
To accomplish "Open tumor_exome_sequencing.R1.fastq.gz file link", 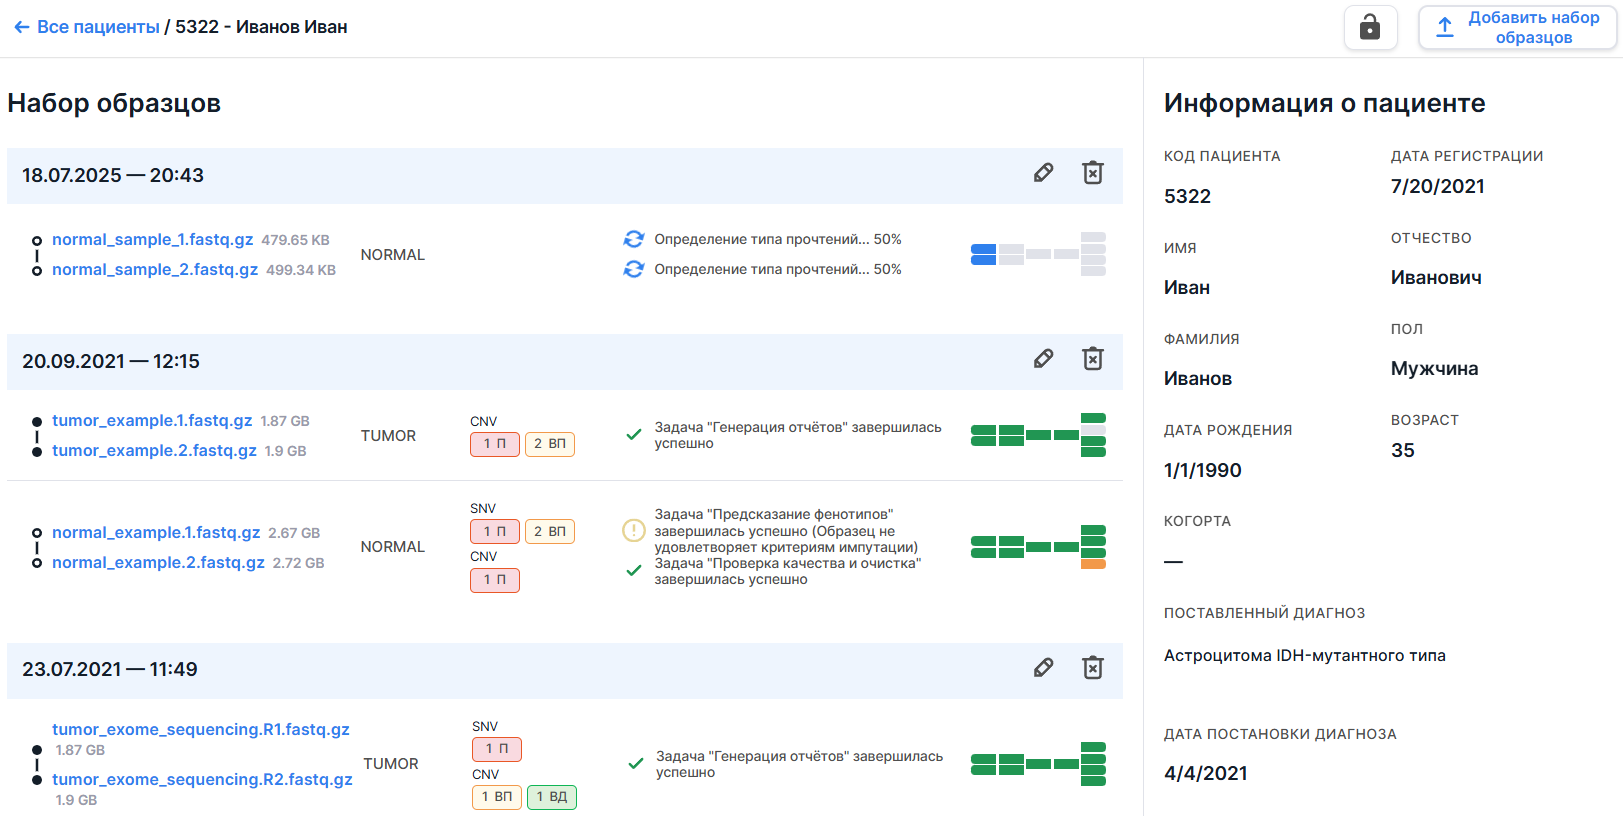I will click(x=200, y=730).
